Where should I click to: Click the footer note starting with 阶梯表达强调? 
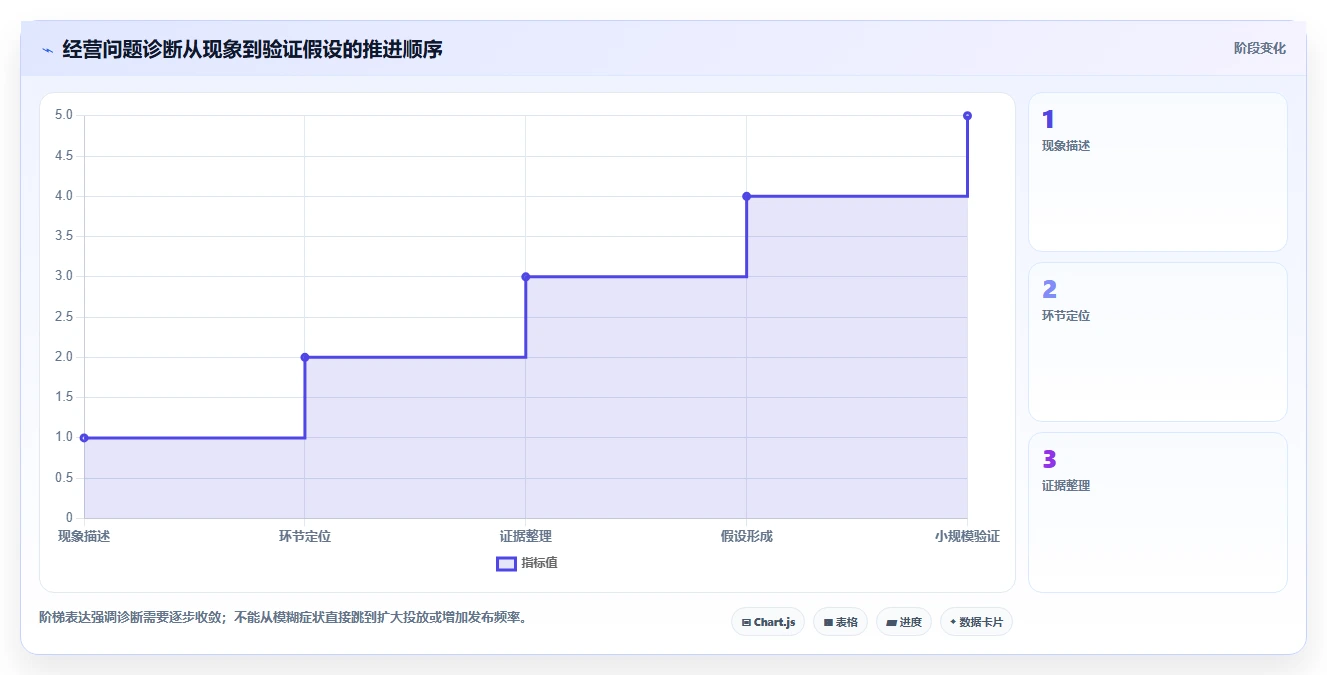point(282,617)
